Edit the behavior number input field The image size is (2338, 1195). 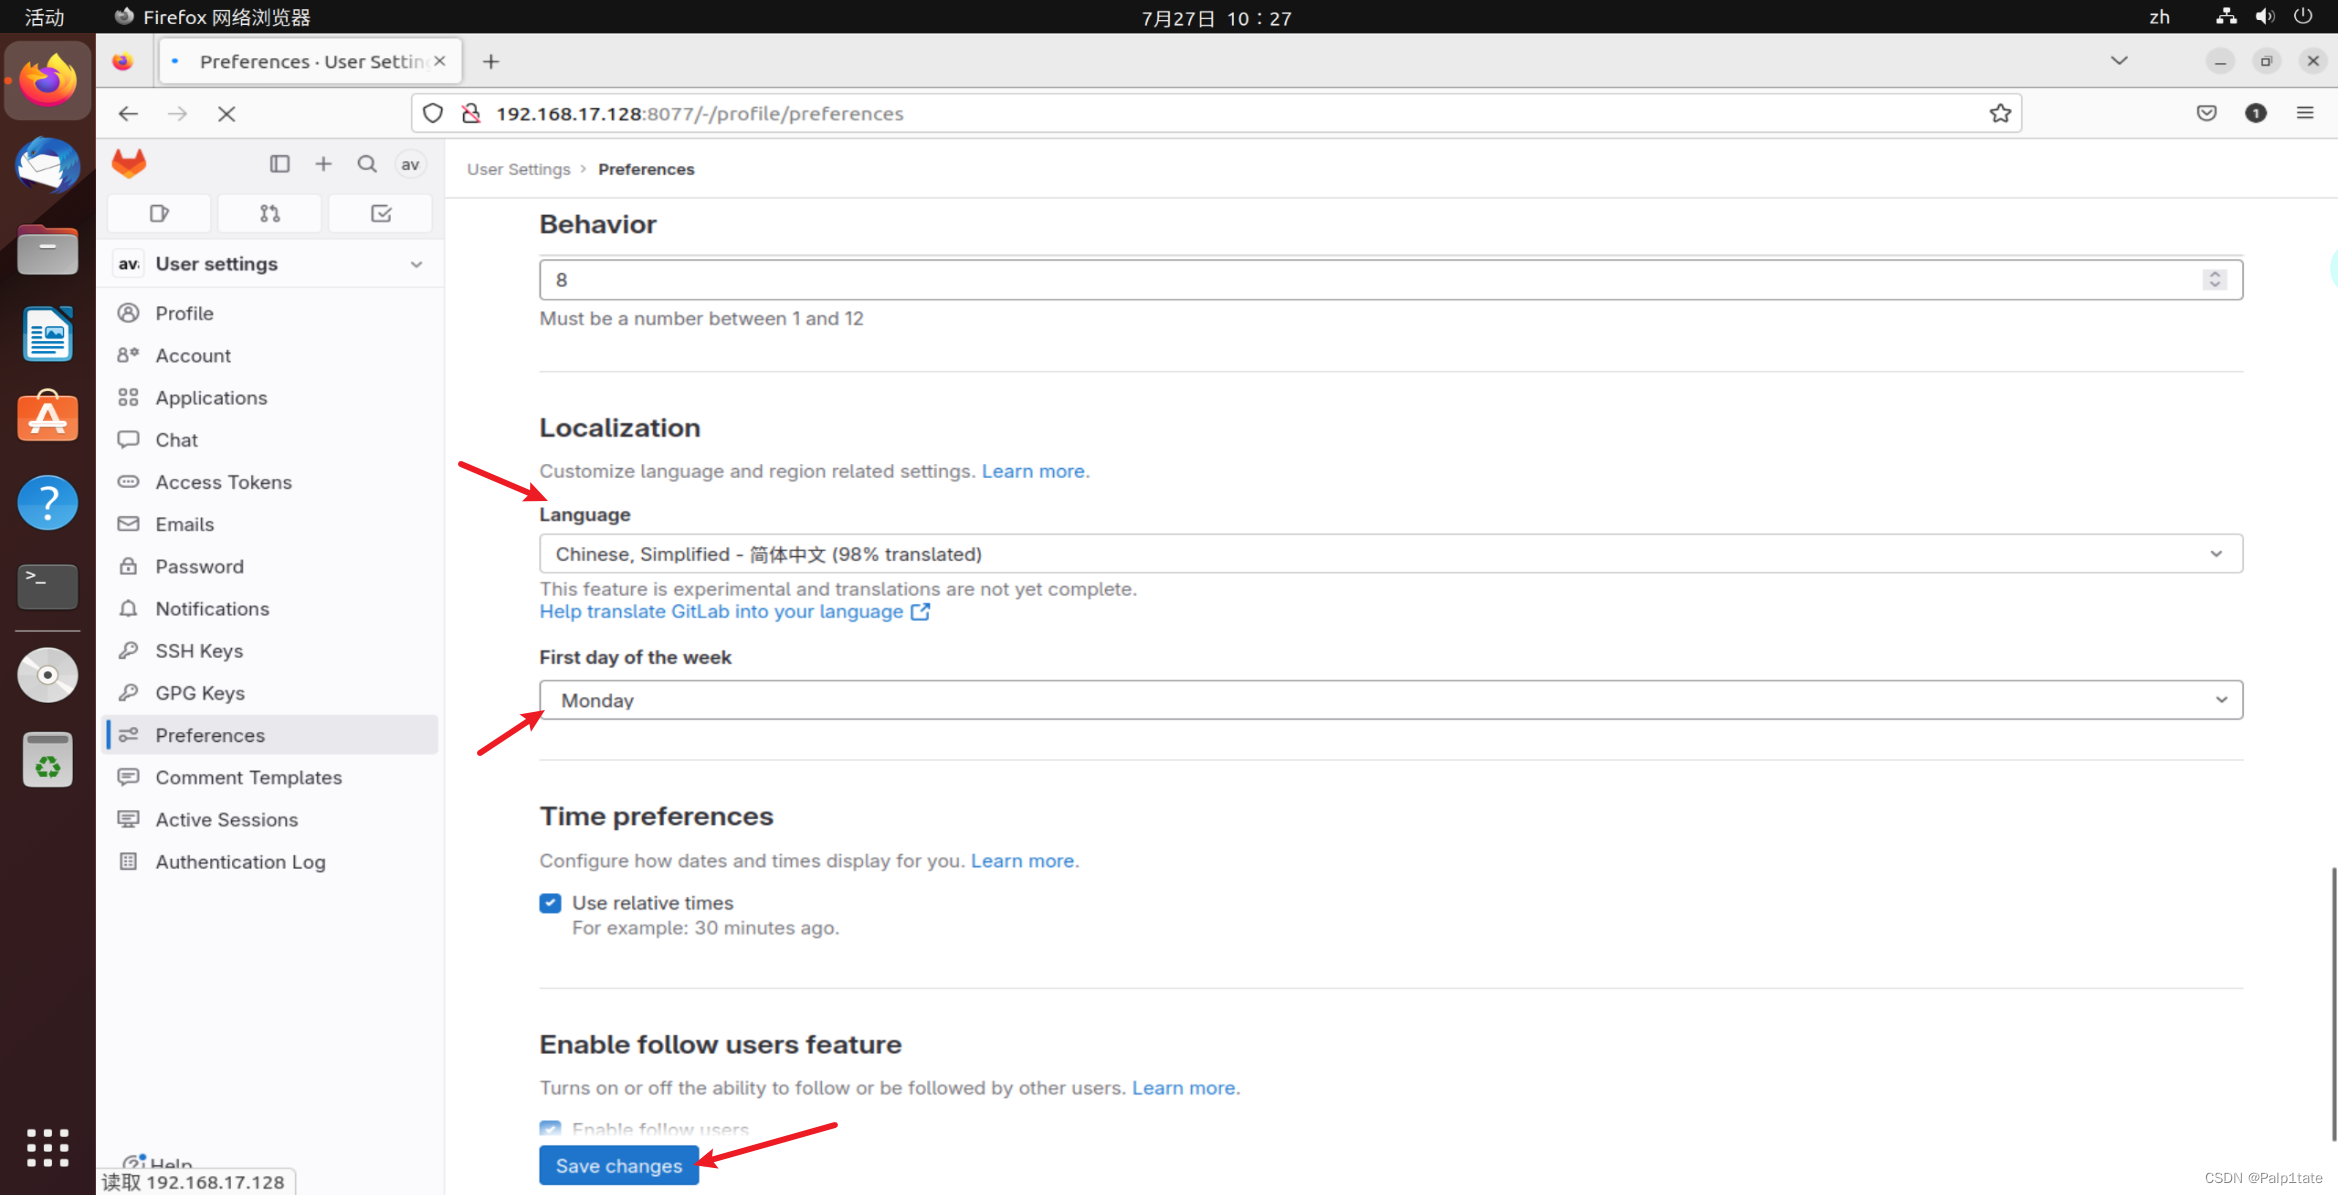(1392, 279)
